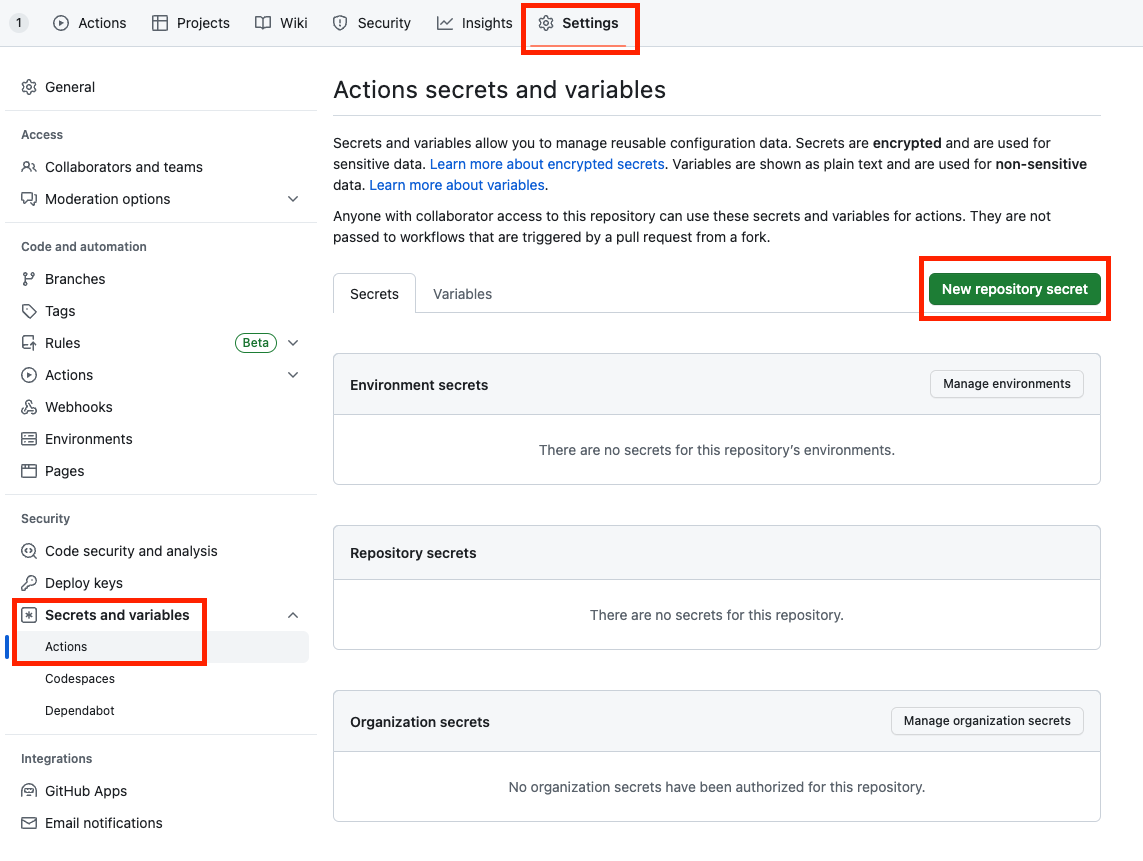The width and height of the screenshot is (1143, 861).
Task: Open the Security tab in repository nav
Action: coord(372,23)
